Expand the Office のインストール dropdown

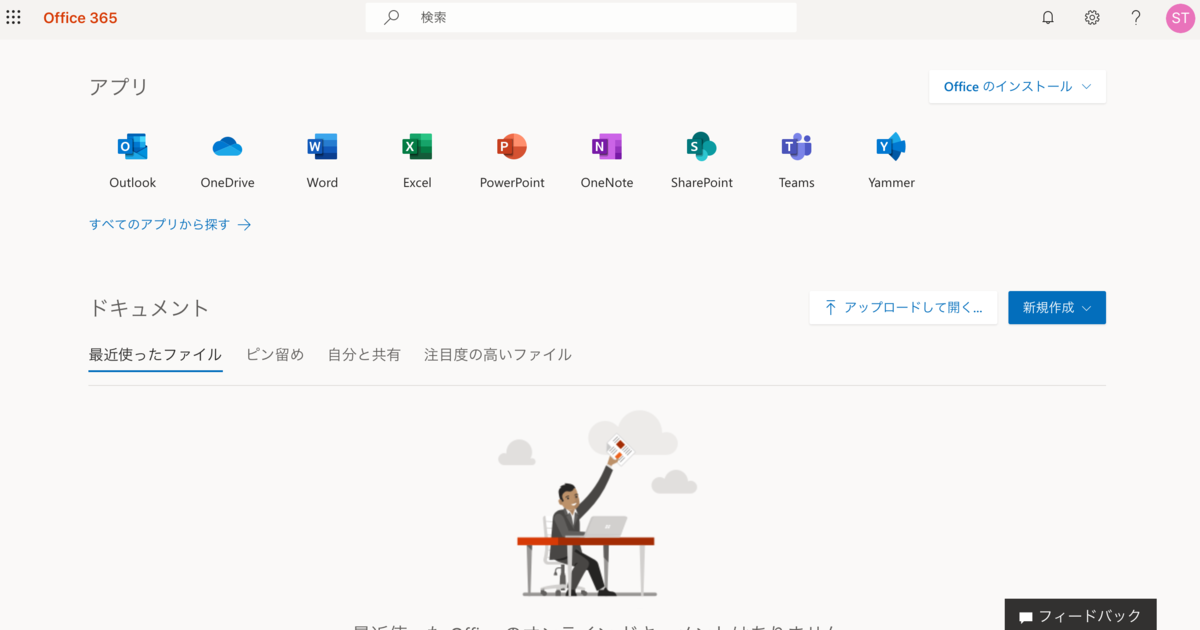pos(1017,86)
